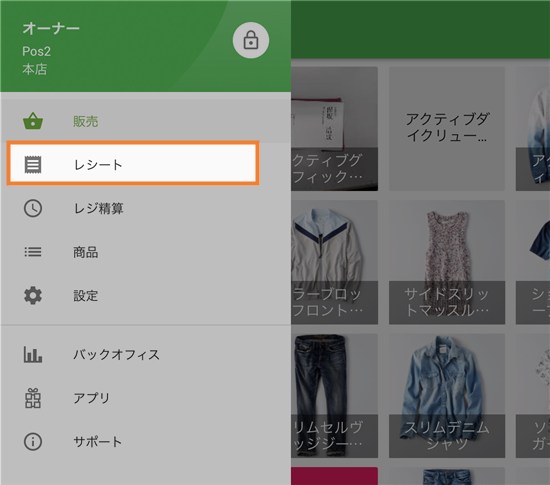Click the Pos2 label in the header
550x485 pixels.
[x=36, y=52]
